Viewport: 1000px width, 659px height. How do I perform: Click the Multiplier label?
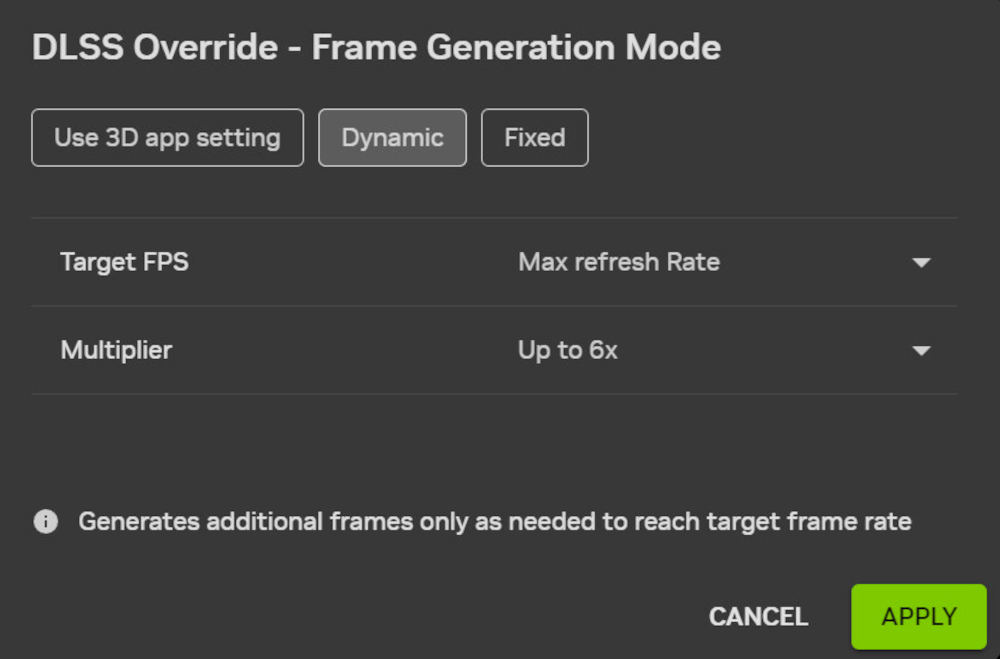click(x=116, y=350)
